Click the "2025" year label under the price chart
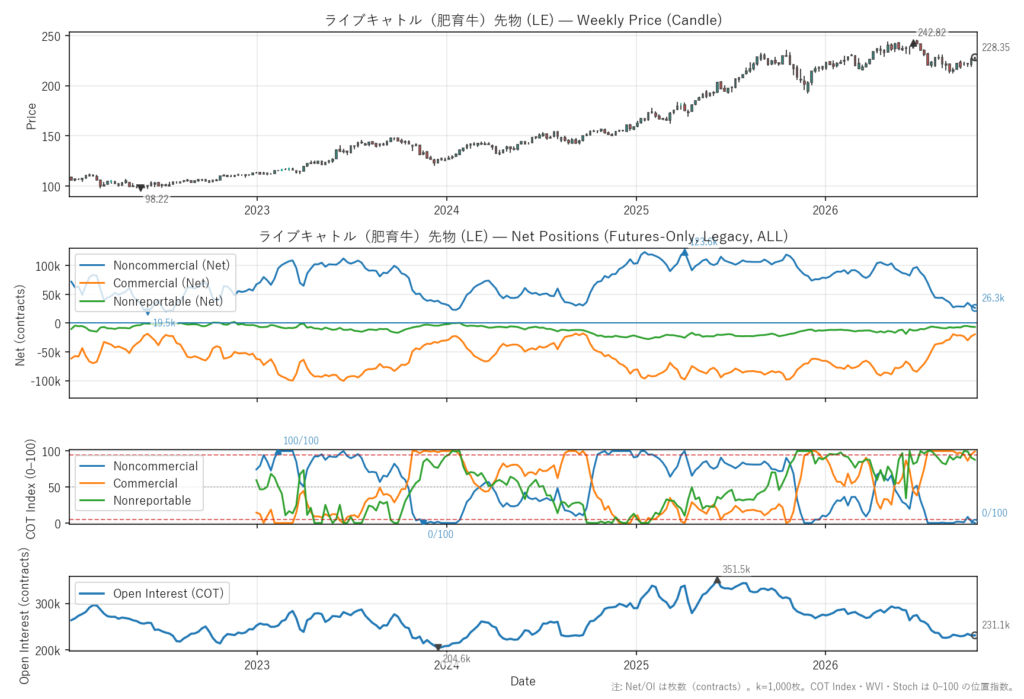 [636, 210]
